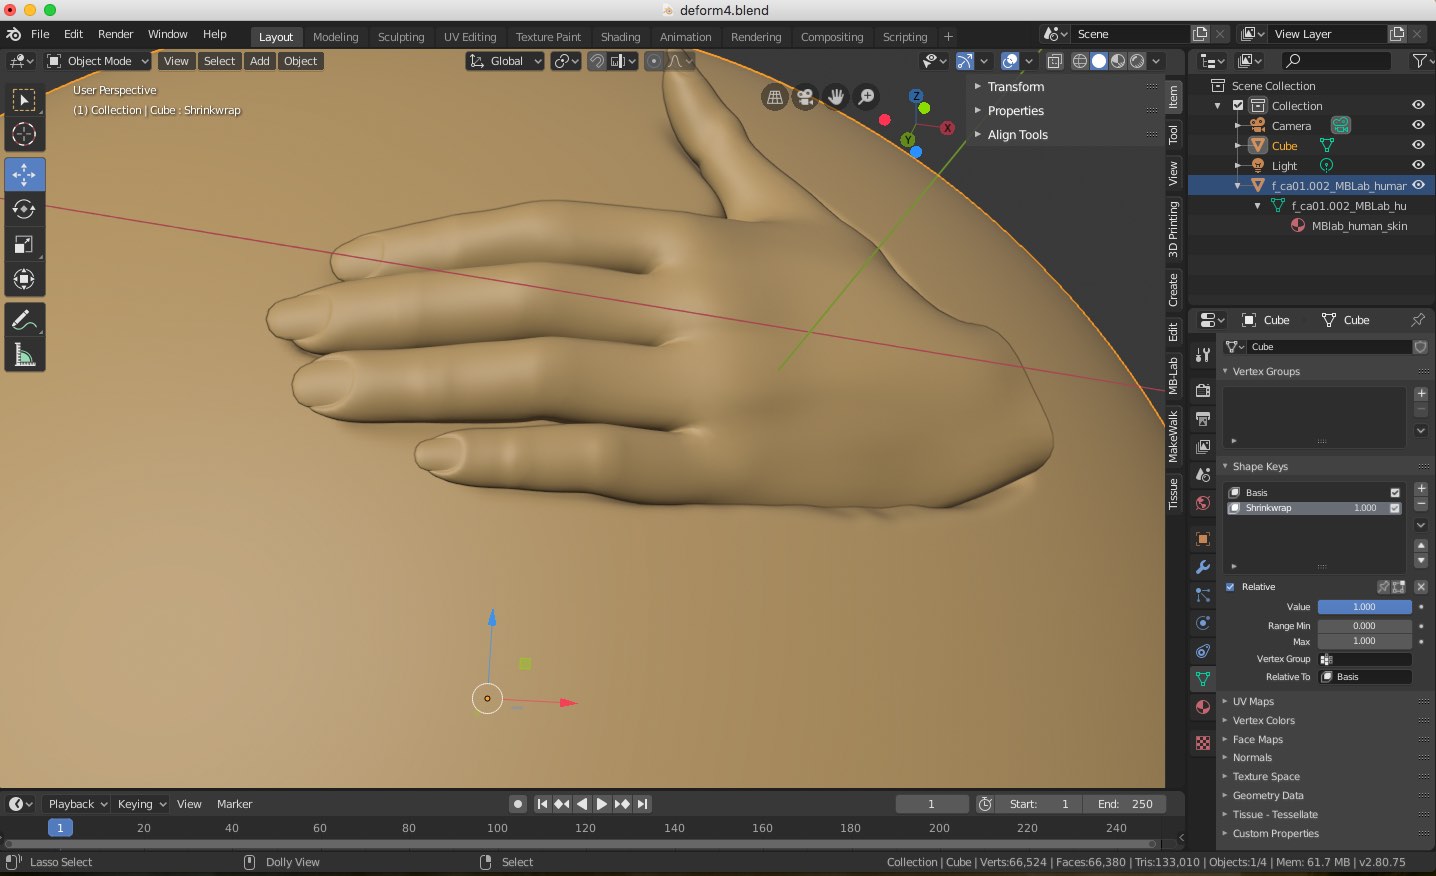
Task: Activate the 3D Cursor tool
Action: coord(24,134)
